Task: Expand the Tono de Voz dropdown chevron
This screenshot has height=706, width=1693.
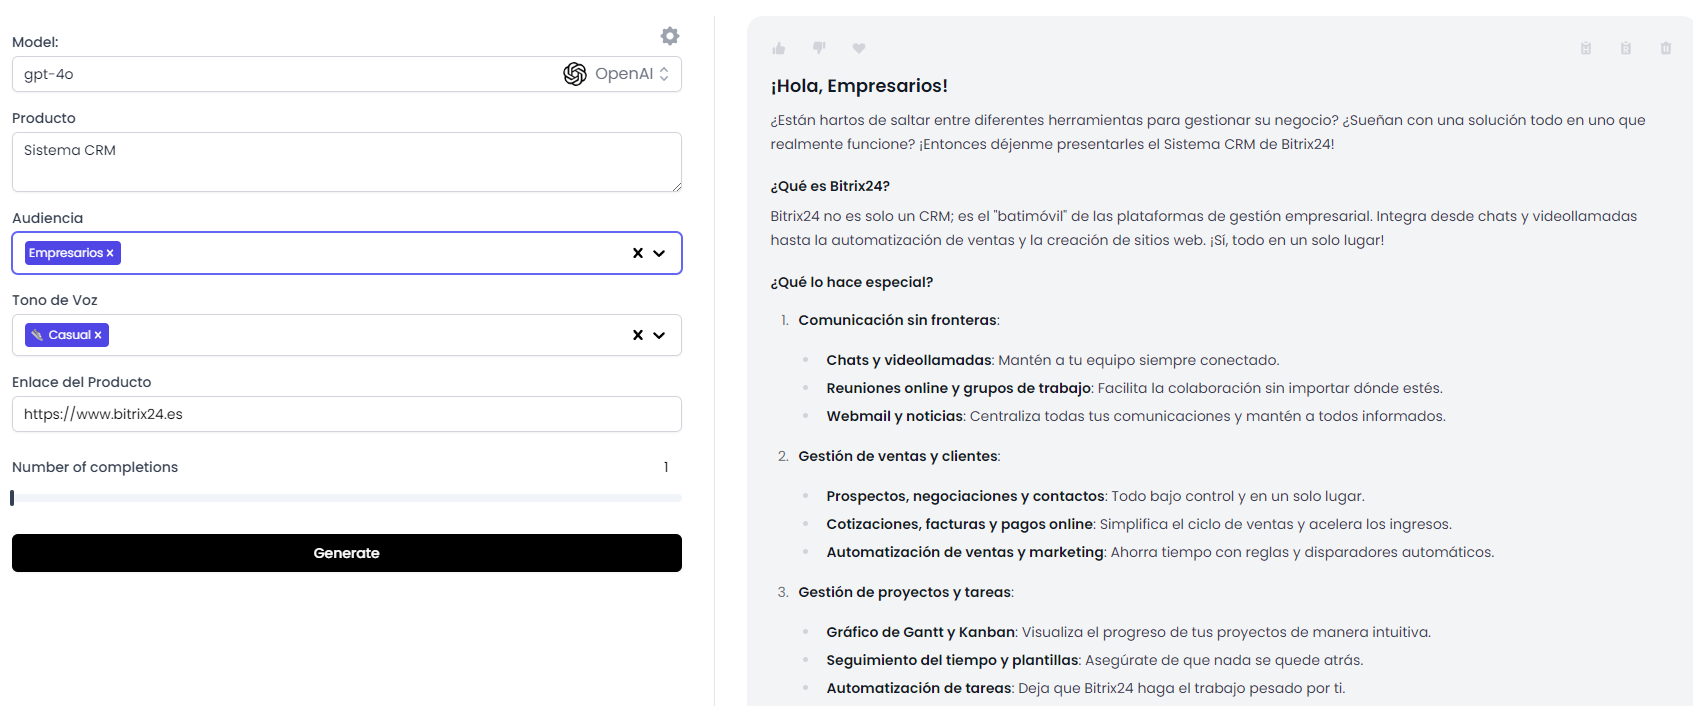Action: click(659, 335)
